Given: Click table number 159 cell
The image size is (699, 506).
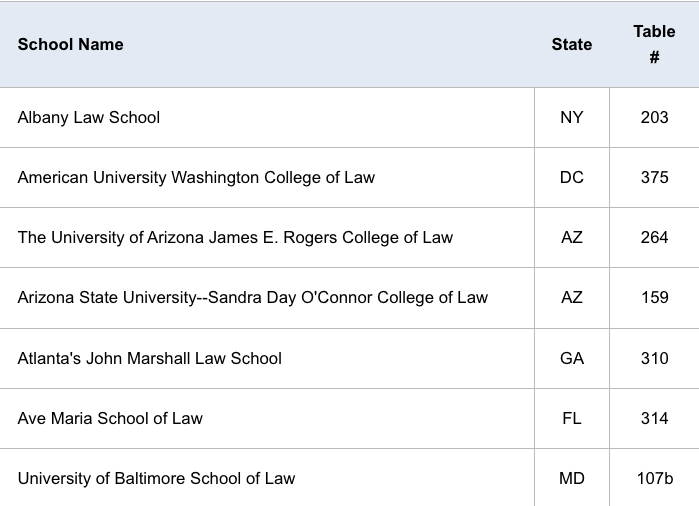Looking at the screenshot, I should coord(654,298).
